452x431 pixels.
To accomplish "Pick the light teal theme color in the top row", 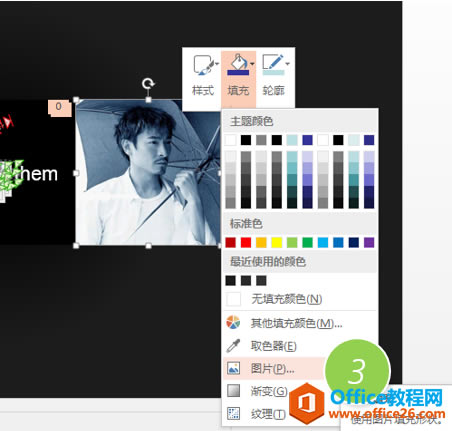I will click(x=292, y=140).
